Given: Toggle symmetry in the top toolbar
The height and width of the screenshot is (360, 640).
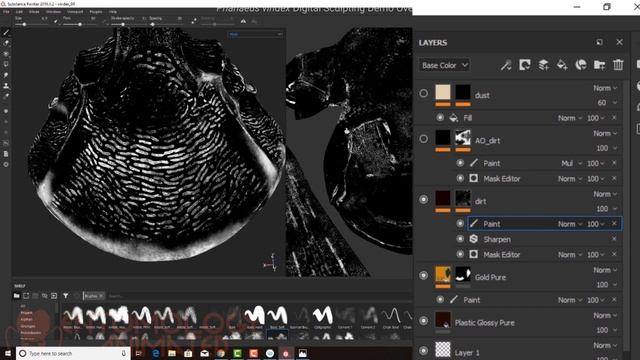Looking at the screenshot, I should pos(243,21).
